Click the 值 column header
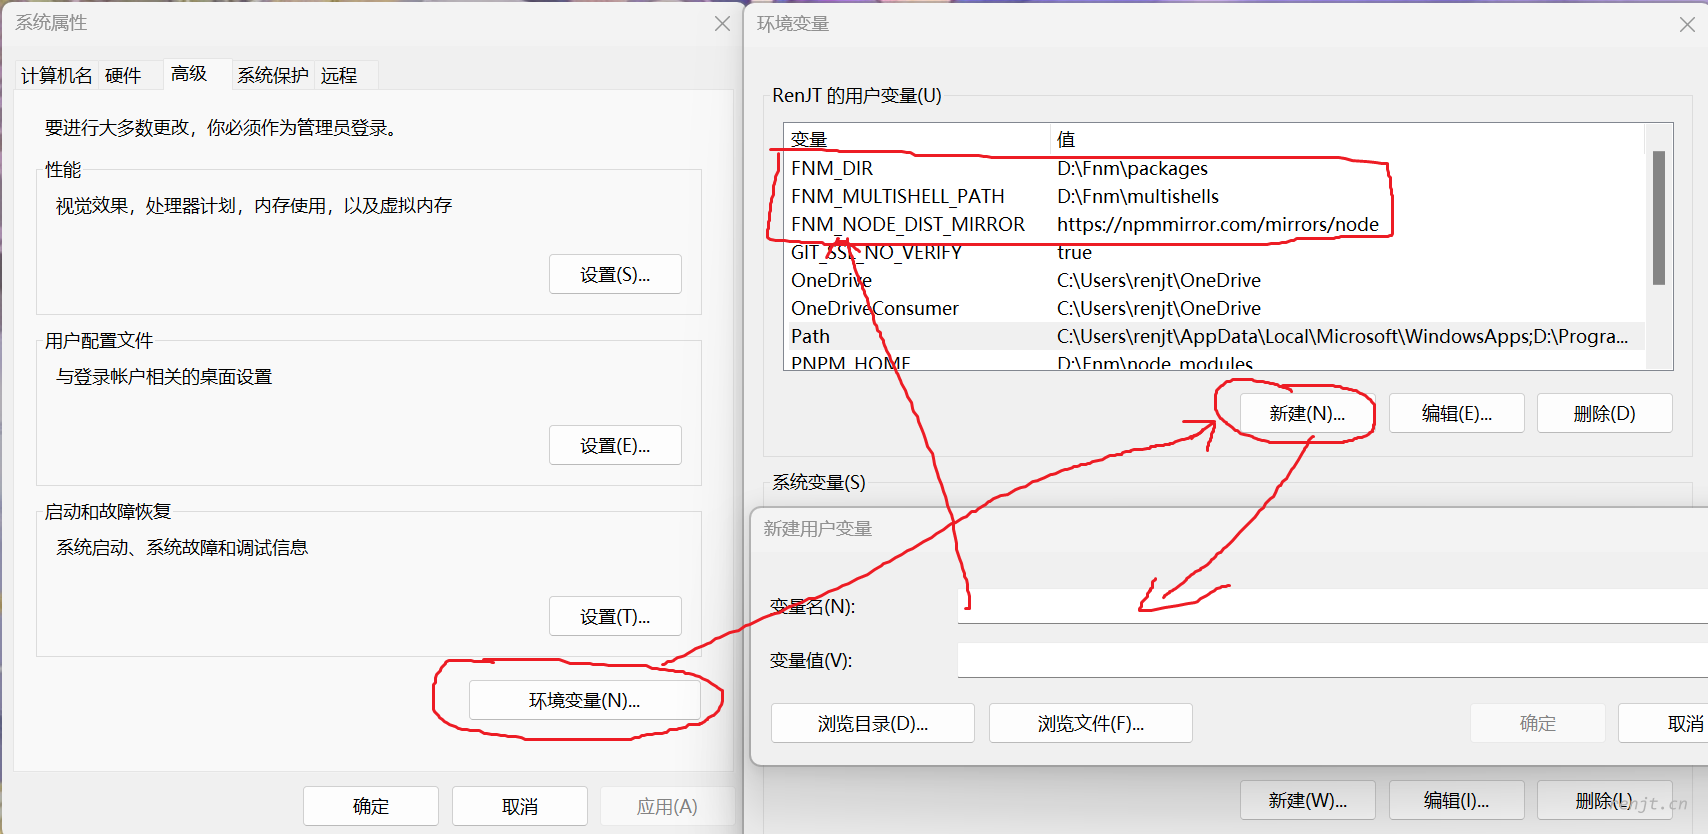Screen dimensions: 1708x834 1347,139
